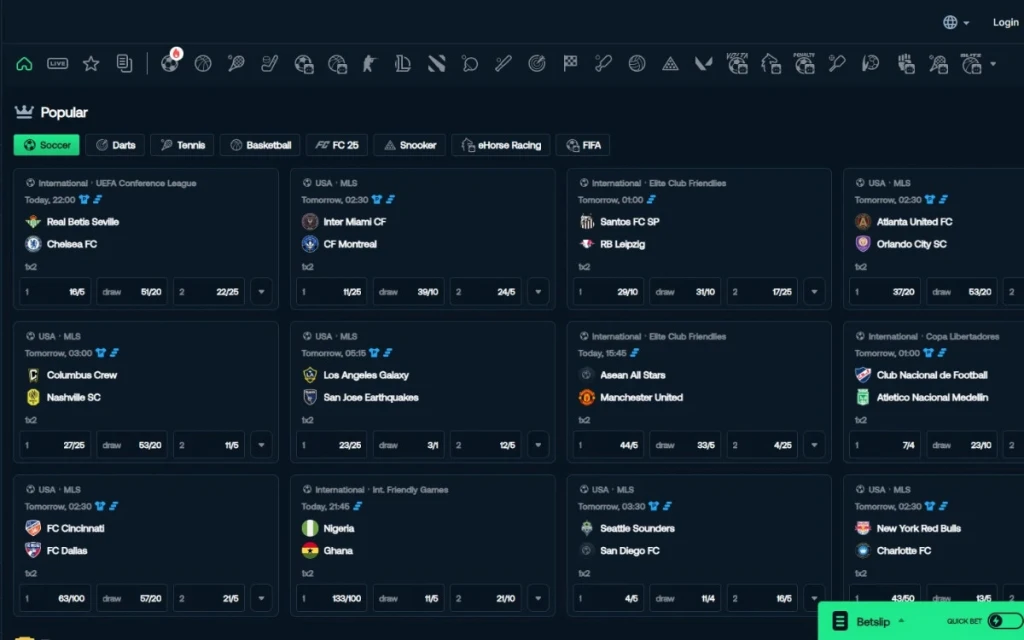Viewport: 1024px width, 640px height.
Task: Open the Counter-Strike esports icon
Action: (368, 63)
